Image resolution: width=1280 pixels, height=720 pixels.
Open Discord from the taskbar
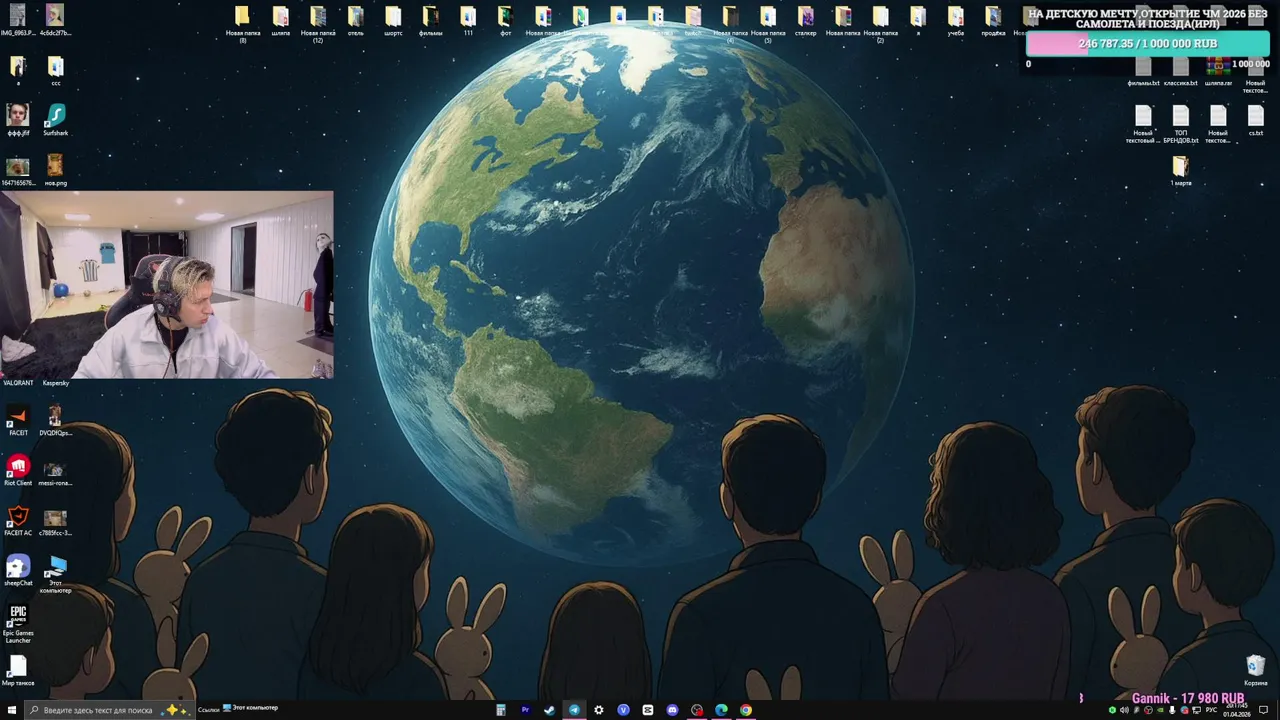coord(672,710)
